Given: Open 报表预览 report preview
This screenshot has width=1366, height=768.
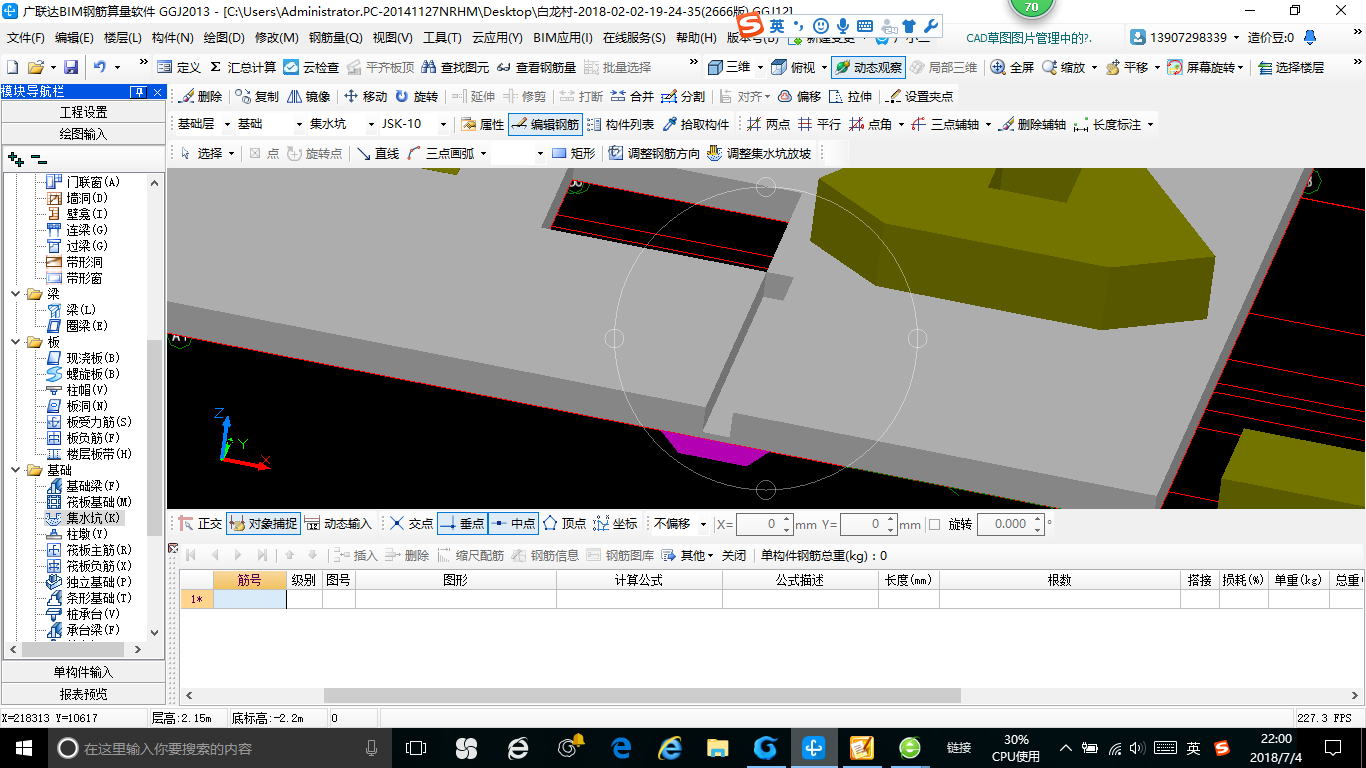Looking at the screenshot, I should point(83,694).
